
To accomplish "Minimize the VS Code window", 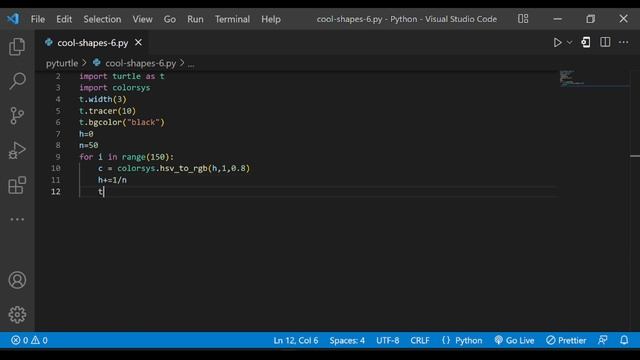I will click(558, 19).
